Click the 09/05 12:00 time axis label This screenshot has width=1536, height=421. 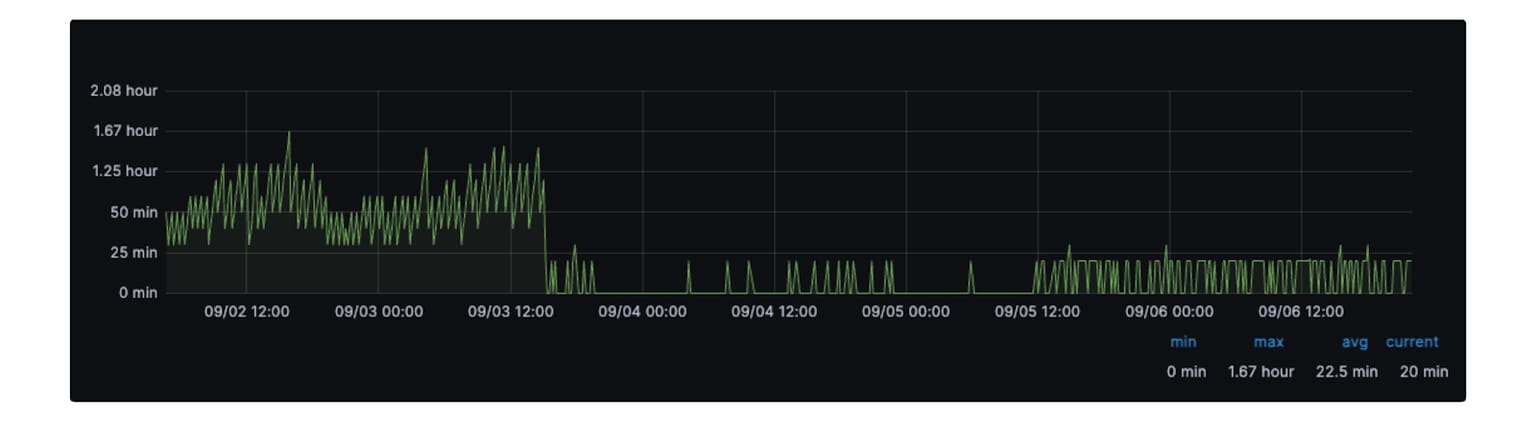click(x=1037, y=312)
